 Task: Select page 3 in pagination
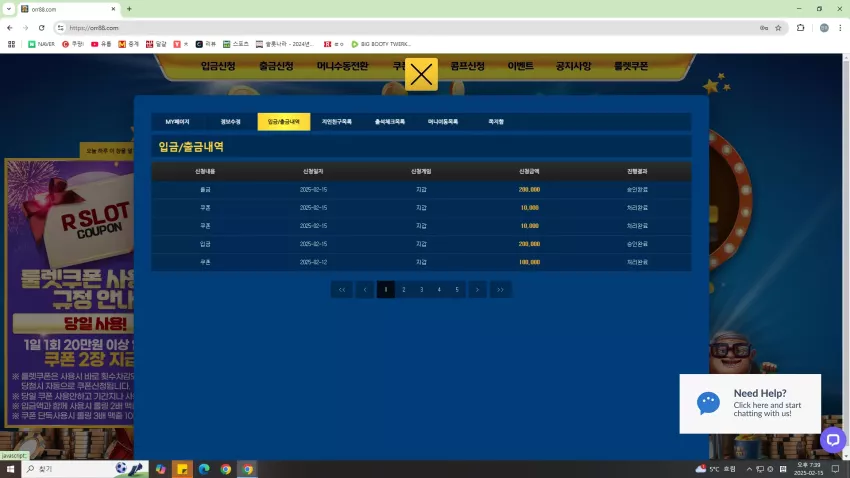pyautogui.click(x=421, y=289)
